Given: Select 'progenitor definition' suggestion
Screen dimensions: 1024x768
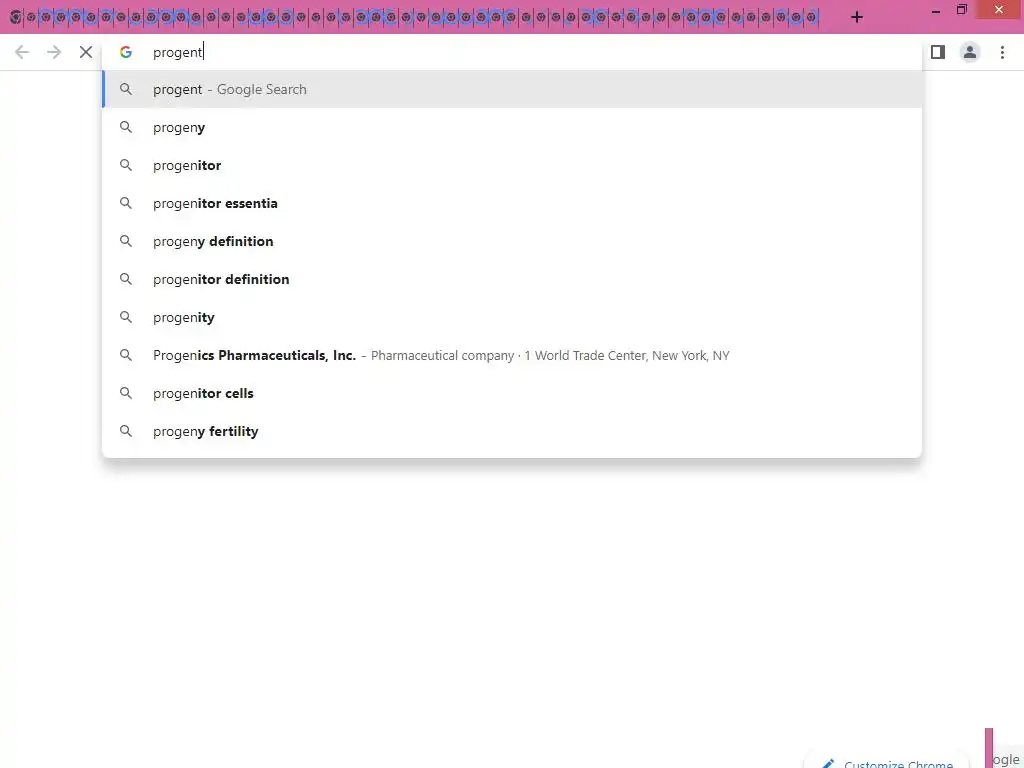Looking at the screenshot, I should pos(512,279).
